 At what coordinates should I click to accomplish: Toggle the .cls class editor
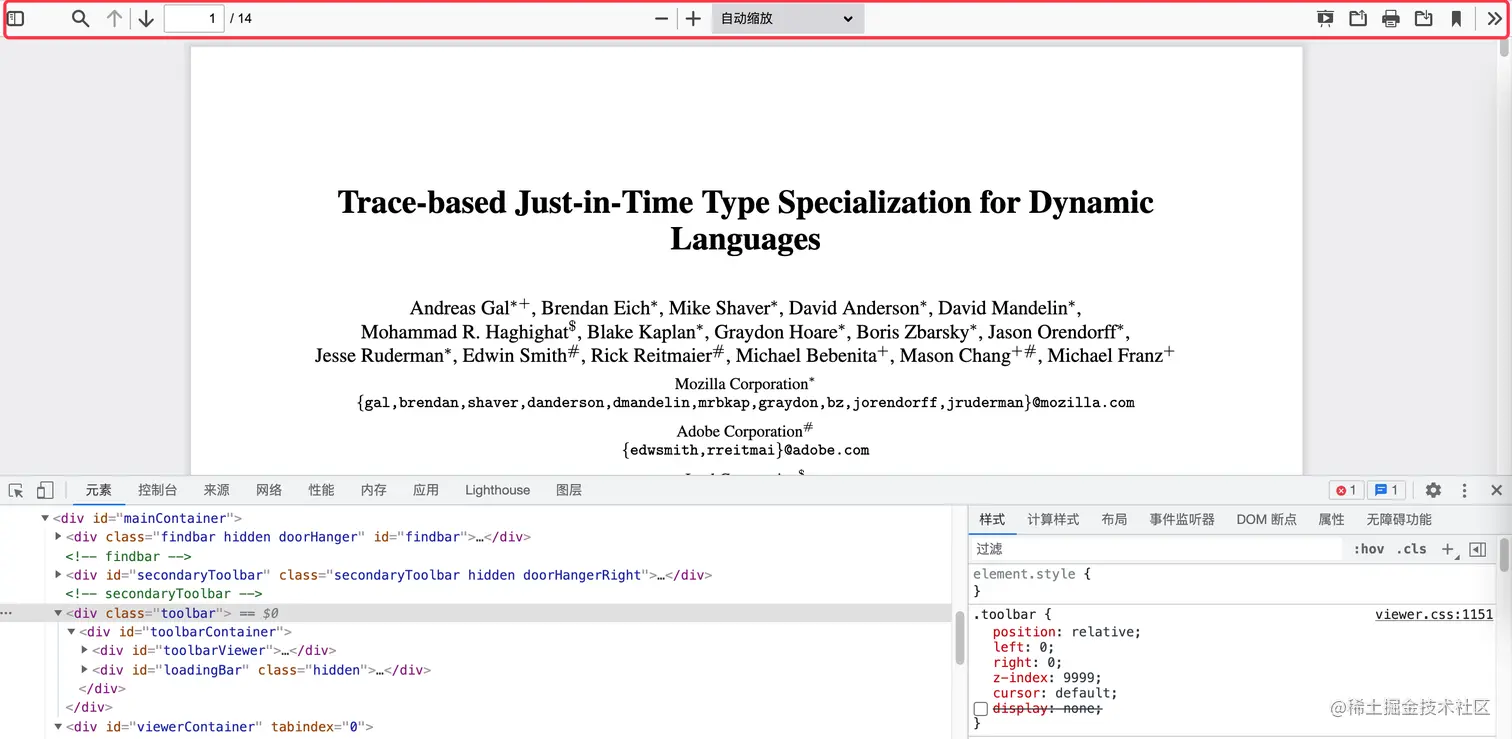click(1412, 549)
